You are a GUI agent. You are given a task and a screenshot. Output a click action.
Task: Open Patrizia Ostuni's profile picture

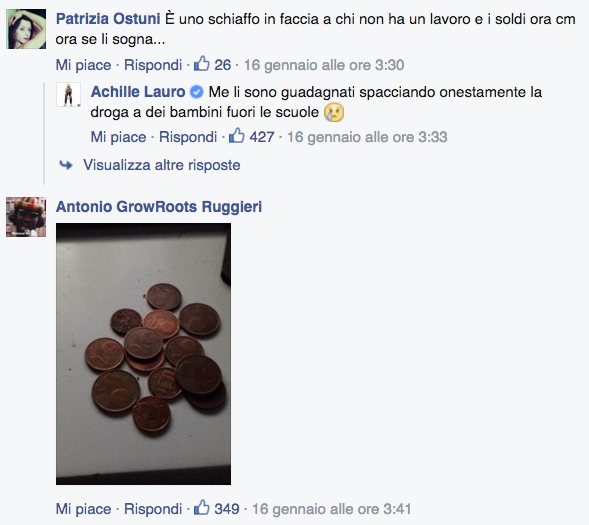(x=26, y=29)
